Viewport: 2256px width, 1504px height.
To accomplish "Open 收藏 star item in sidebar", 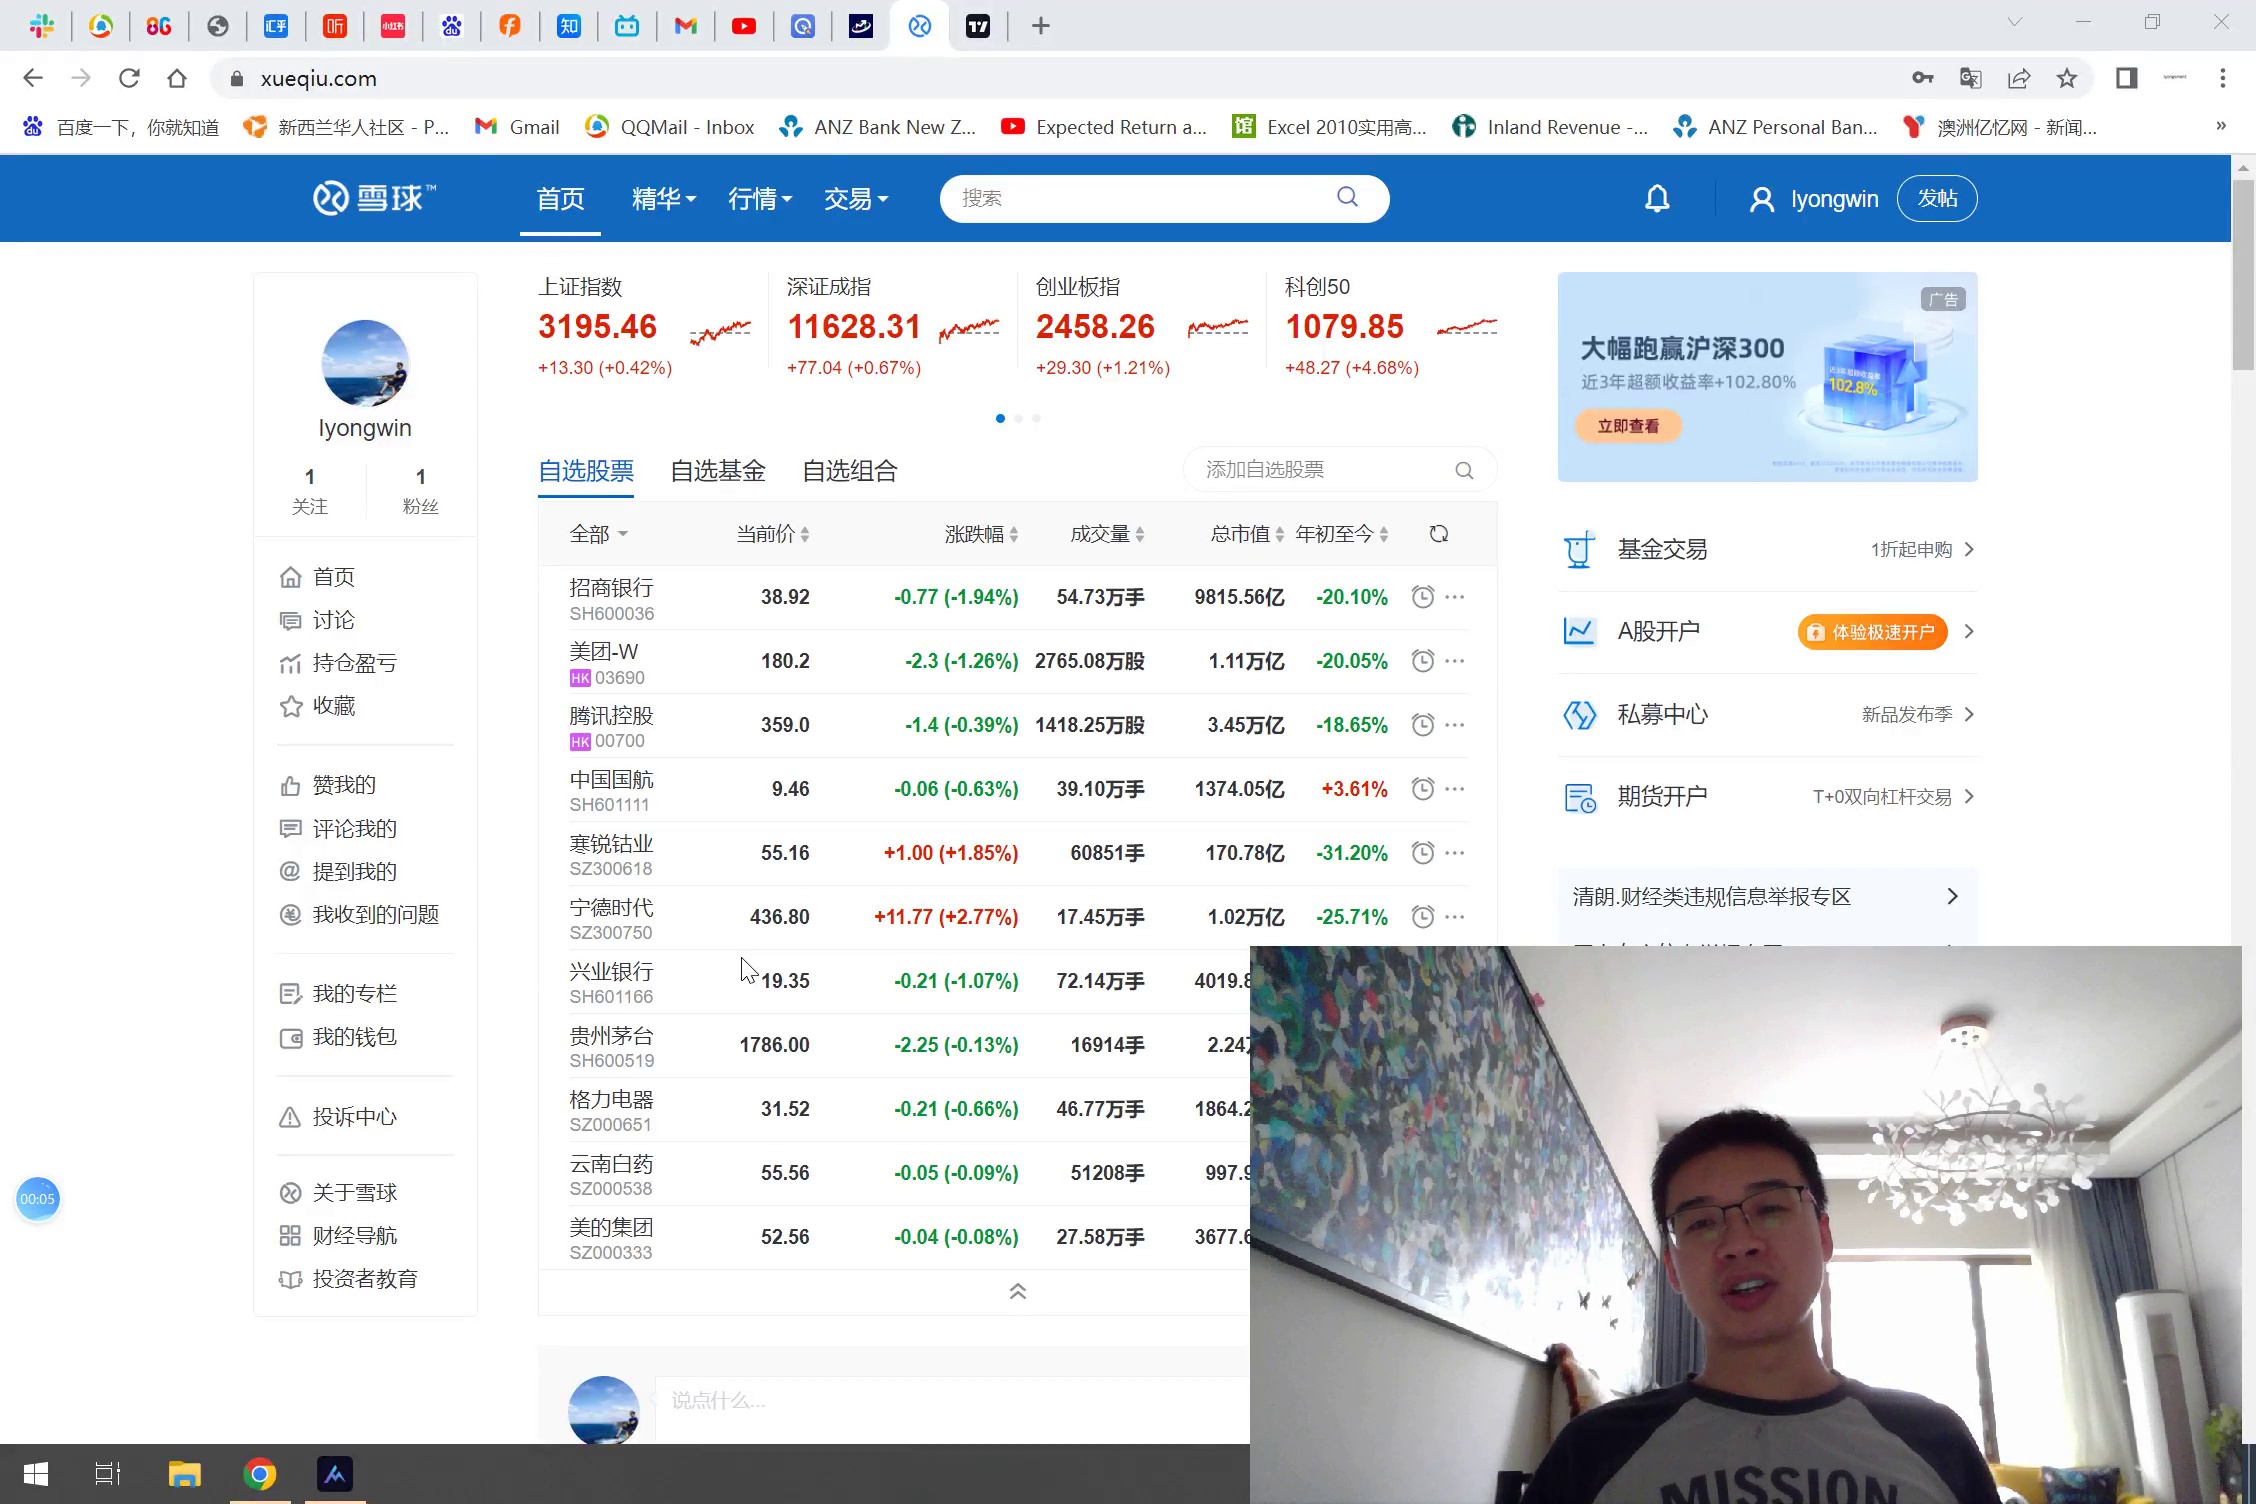I will (x=332, y=706).
